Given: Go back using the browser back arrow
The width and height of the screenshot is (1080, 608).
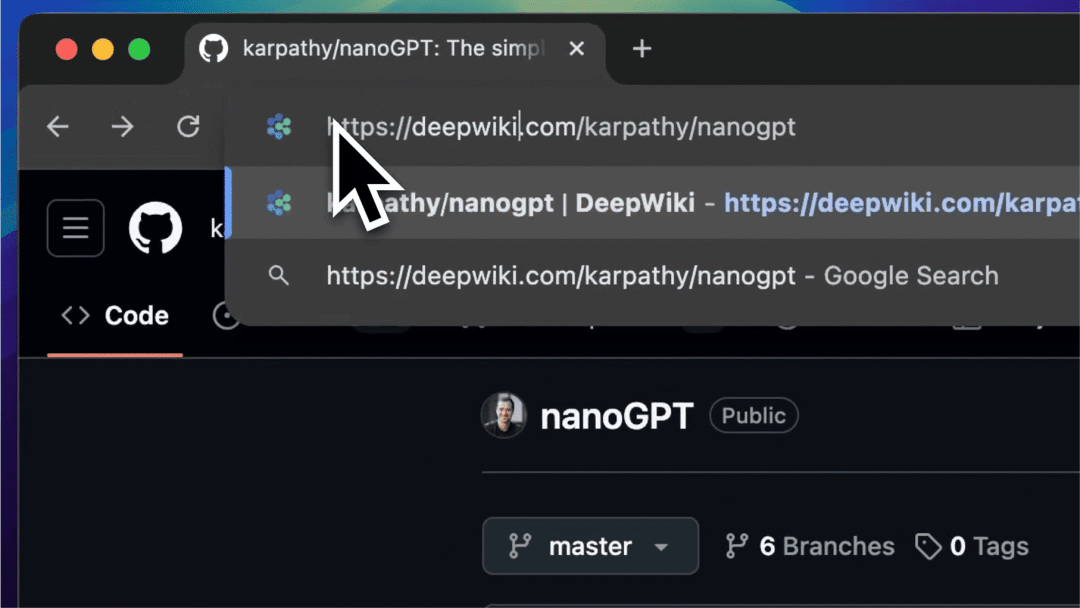Looking at the screenshot, I should point(58,127).
